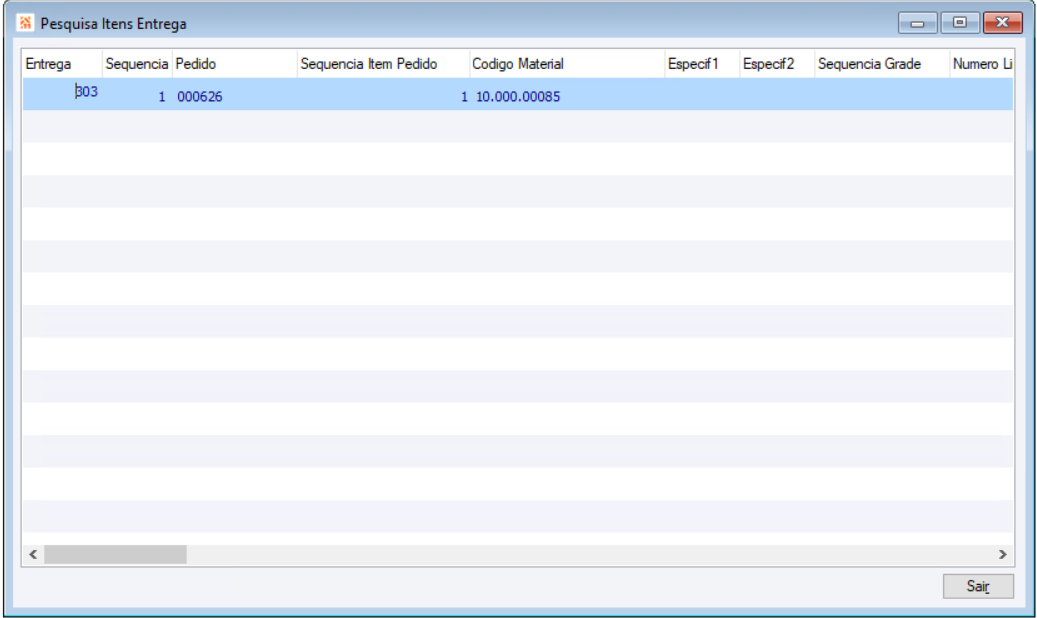
Task: Minimize the Pesquisa Itens Entrega window
Action: pyautogui.click(x=917, y=23)
